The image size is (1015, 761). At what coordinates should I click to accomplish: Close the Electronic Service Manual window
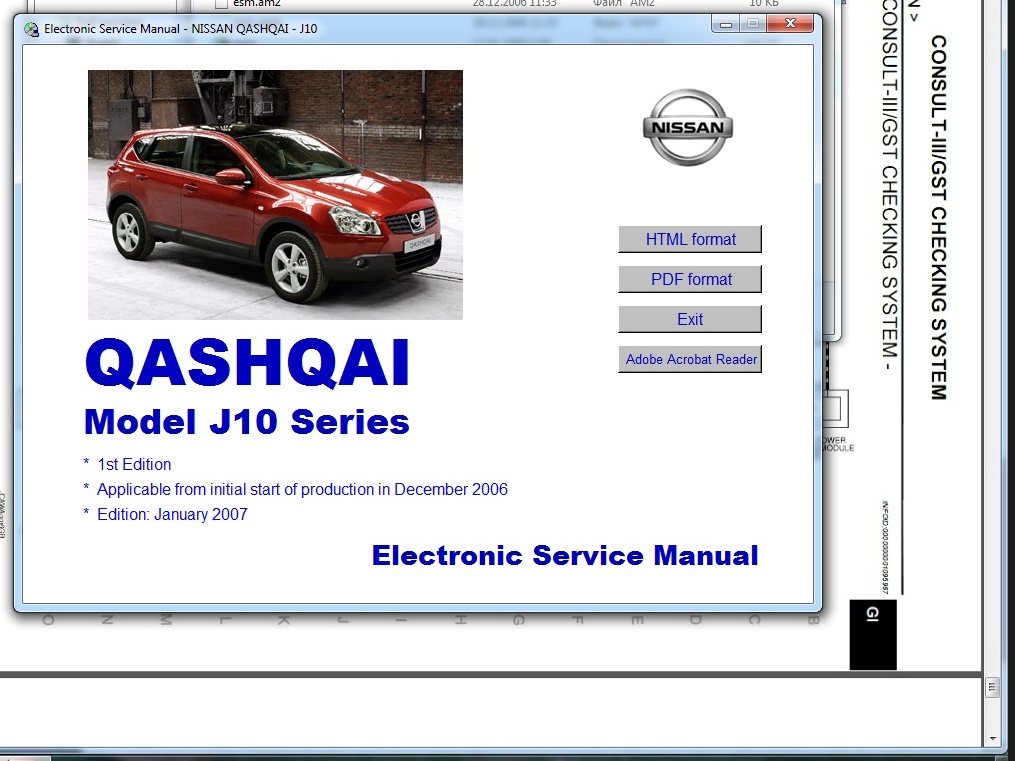point(791,23)
